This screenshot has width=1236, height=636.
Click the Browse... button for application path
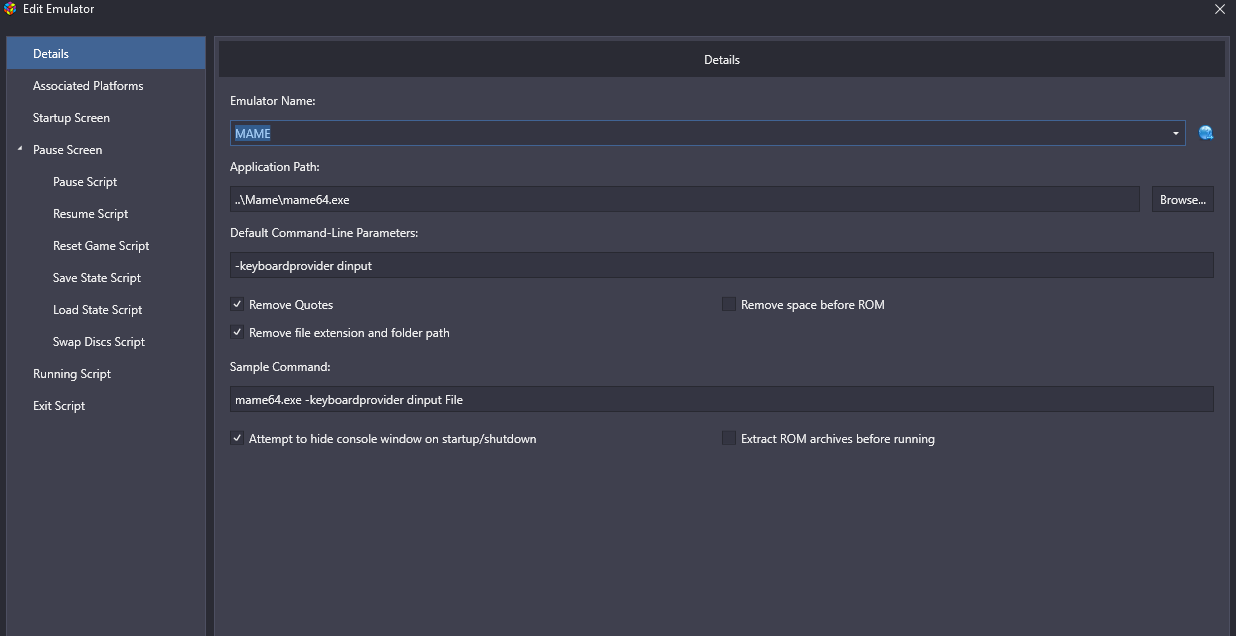[x=1183, y=199]
